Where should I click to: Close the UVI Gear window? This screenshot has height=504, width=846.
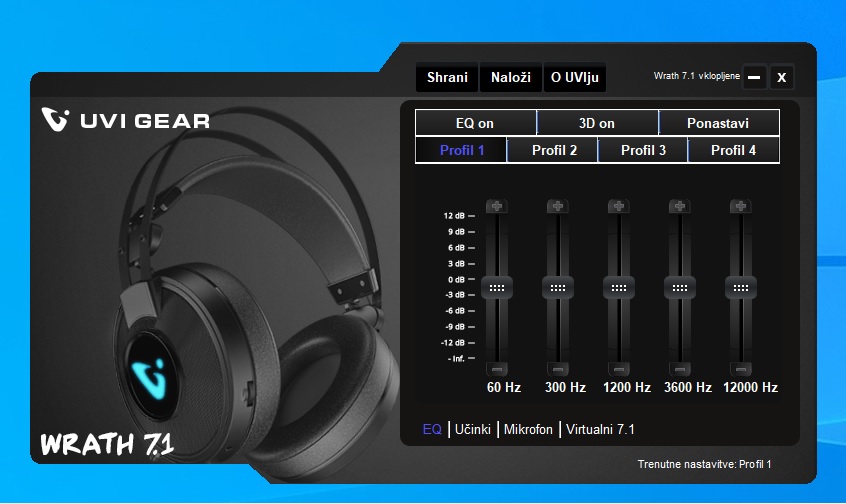[x=781, y=77]
